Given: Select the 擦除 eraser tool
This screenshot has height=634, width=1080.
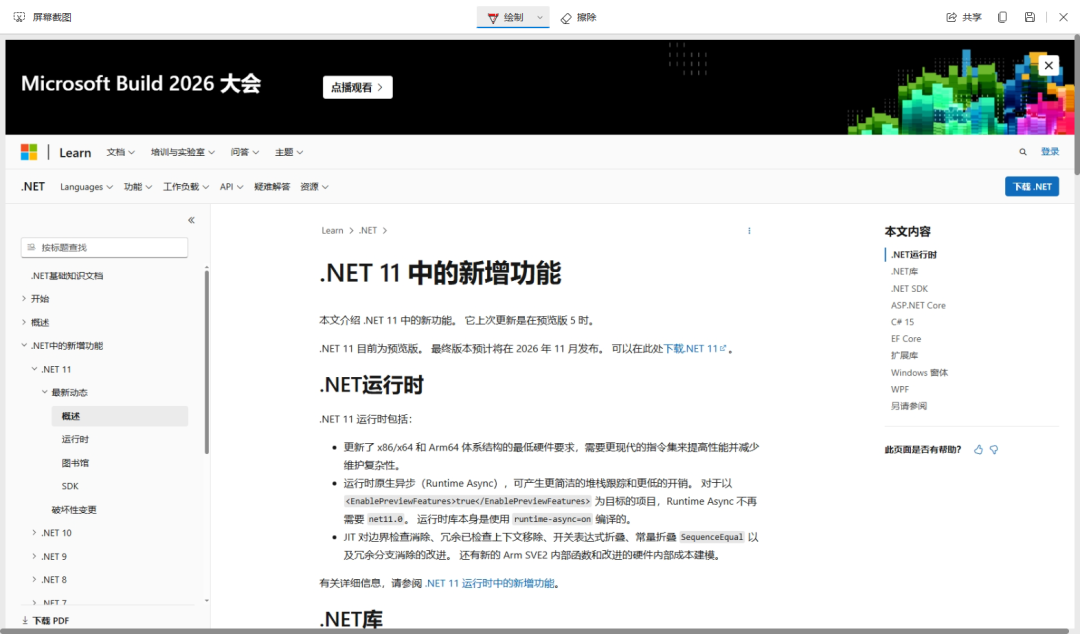Looking at the screenshot, I should pos(579,17).
